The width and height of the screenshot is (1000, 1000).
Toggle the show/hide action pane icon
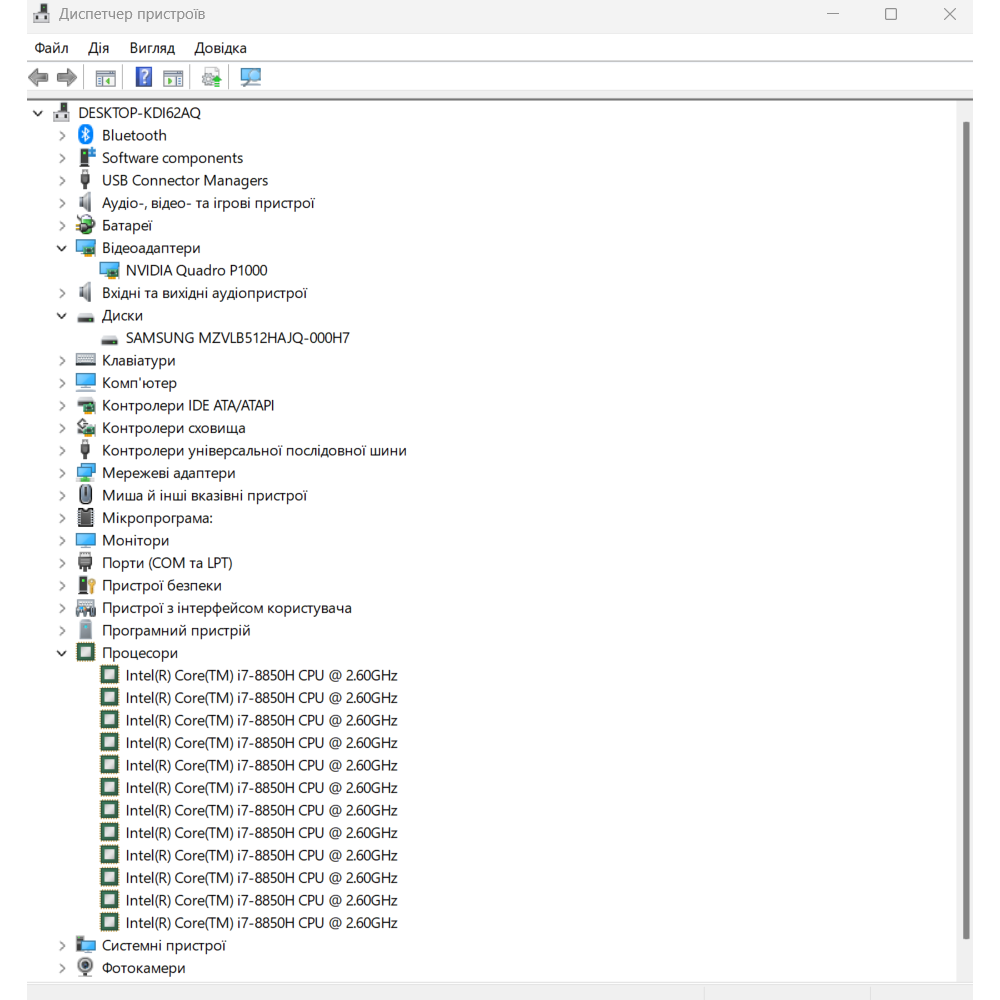click(x=173, y=77)
